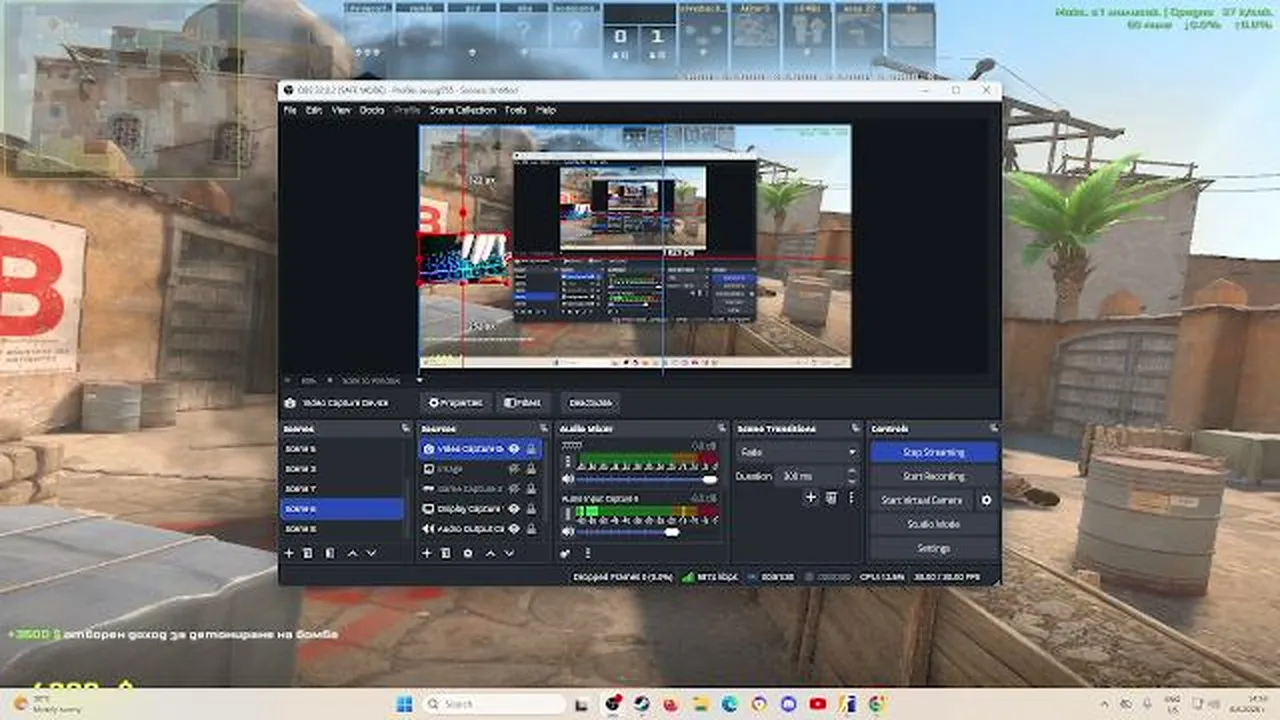Open Audio Mixer menu dots at bottom

pyautogui.click(x=587, y=553)
